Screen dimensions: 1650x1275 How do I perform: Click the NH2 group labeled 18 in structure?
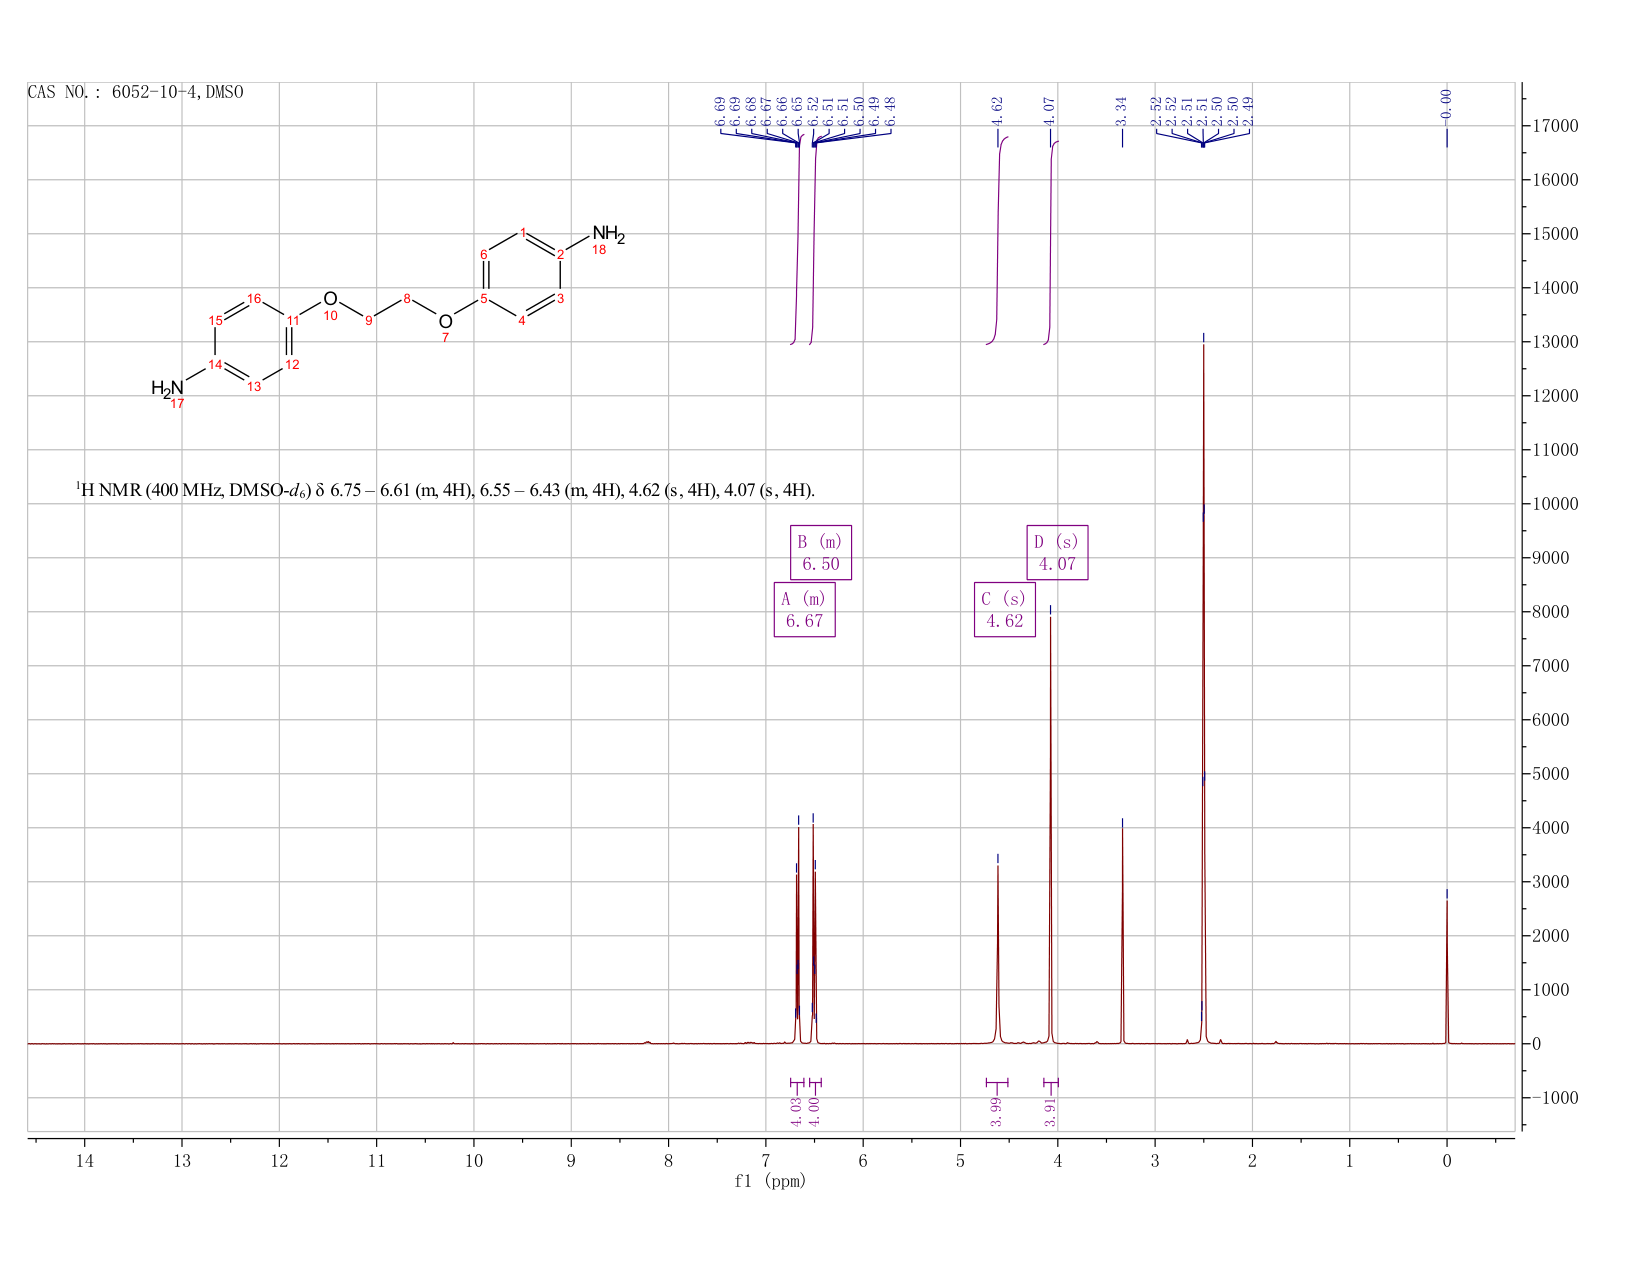coord(608,236)
